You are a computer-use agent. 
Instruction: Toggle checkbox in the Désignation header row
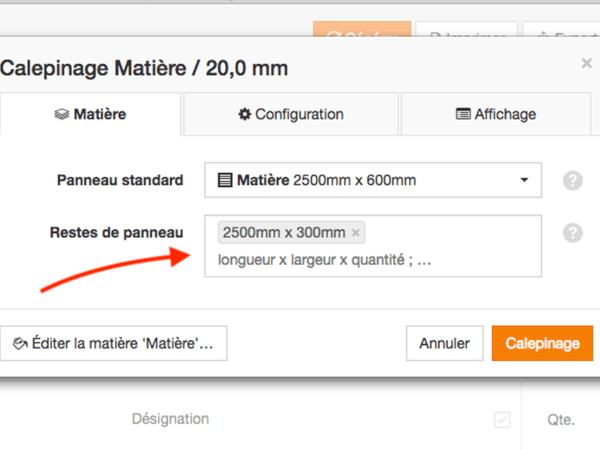[502, 420]
